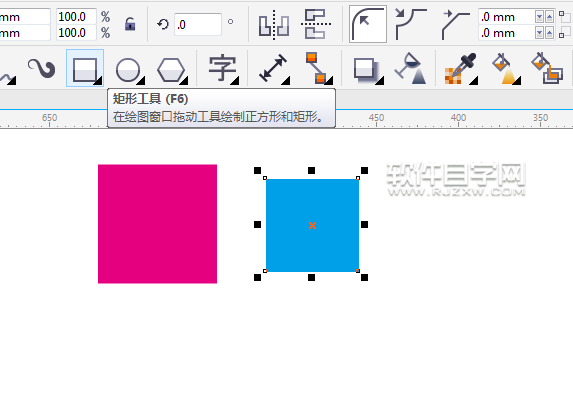This screenshot has width=573, height=417.
Task: Select the Artistic Media tool
Action: click(x=42, y=68)
